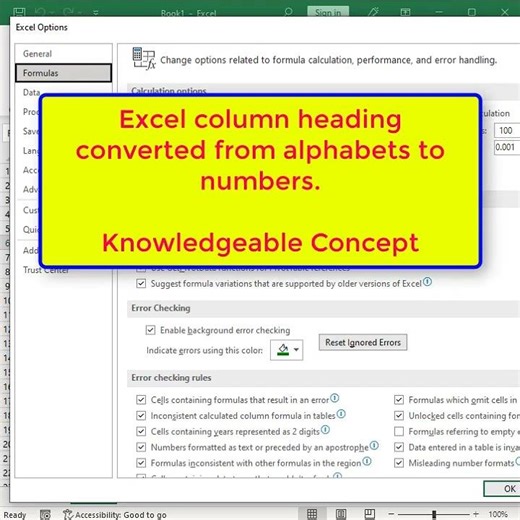The width and height of the screenshot is (520, 520).
Task: Click the macro recording icon in status bar
Action: pyautogui.click(x=45, y=515)
